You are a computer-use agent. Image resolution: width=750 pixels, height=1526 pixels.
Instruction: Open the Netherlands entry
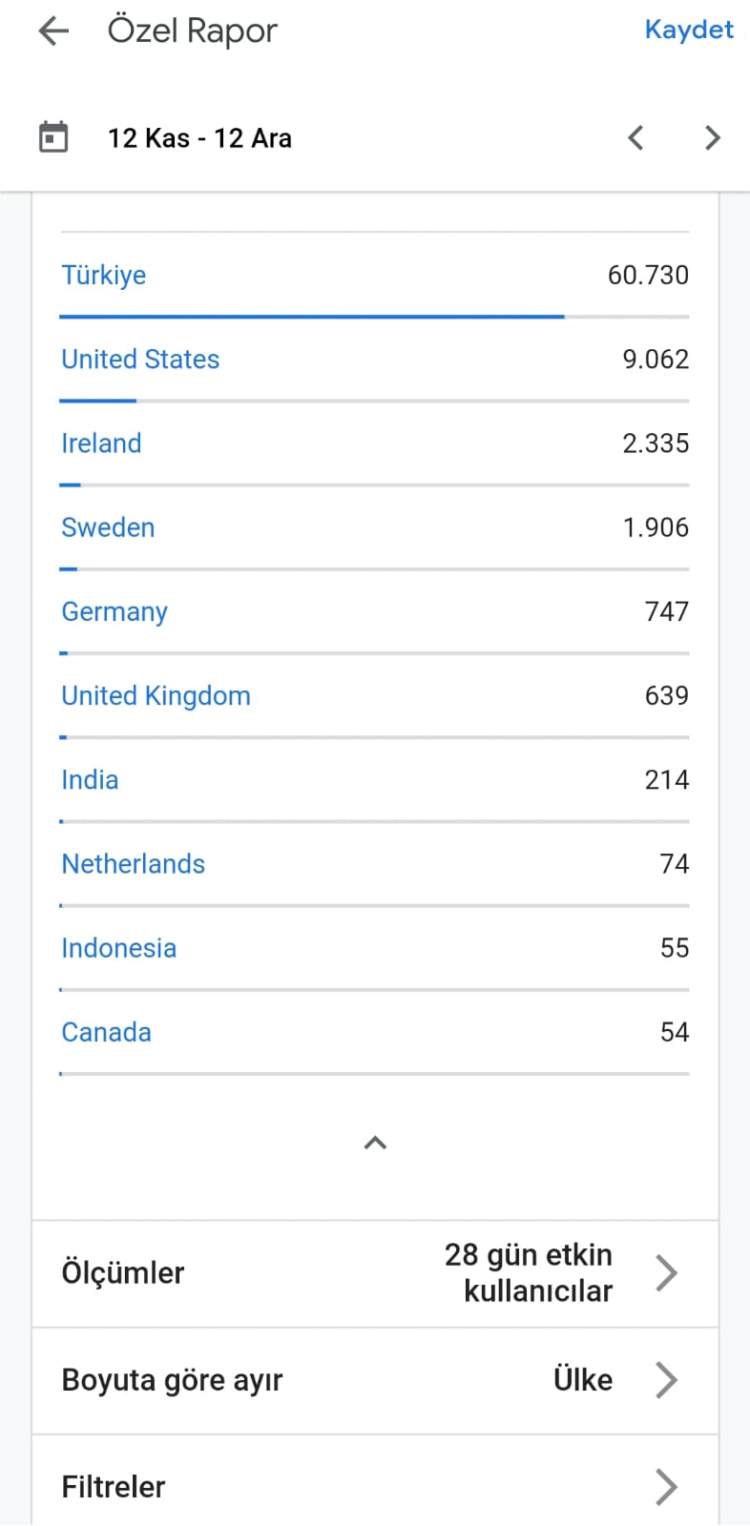tap(133, 863)
